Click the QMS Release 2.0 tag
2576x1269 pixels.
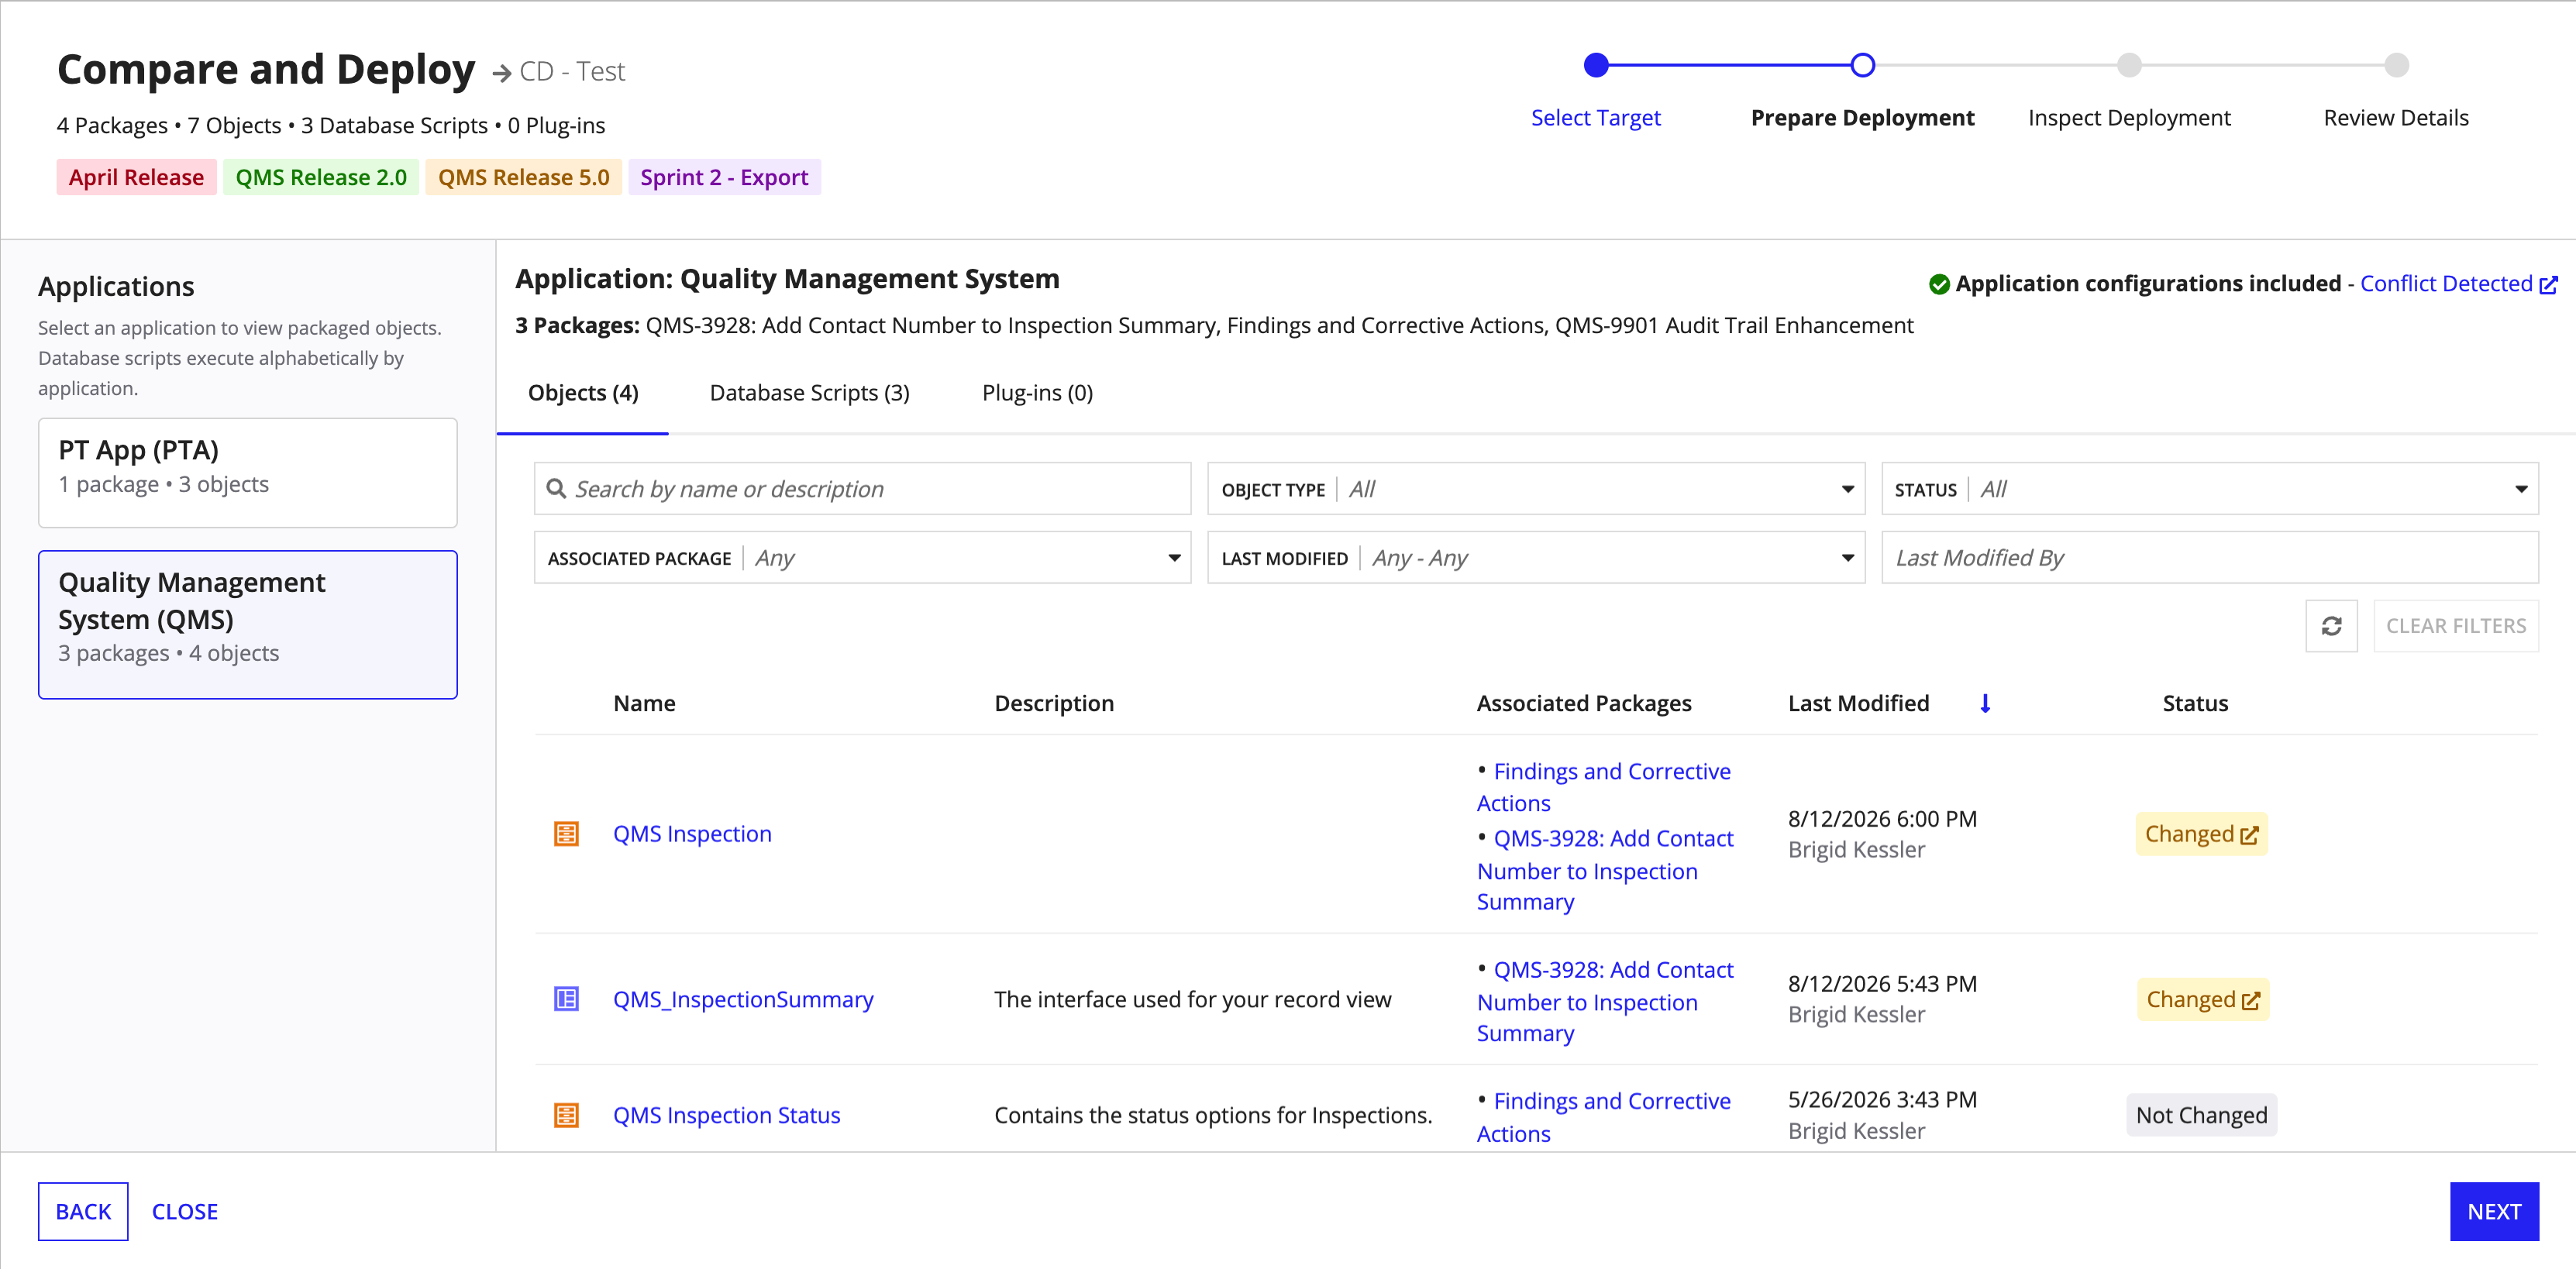pos(321,177)
